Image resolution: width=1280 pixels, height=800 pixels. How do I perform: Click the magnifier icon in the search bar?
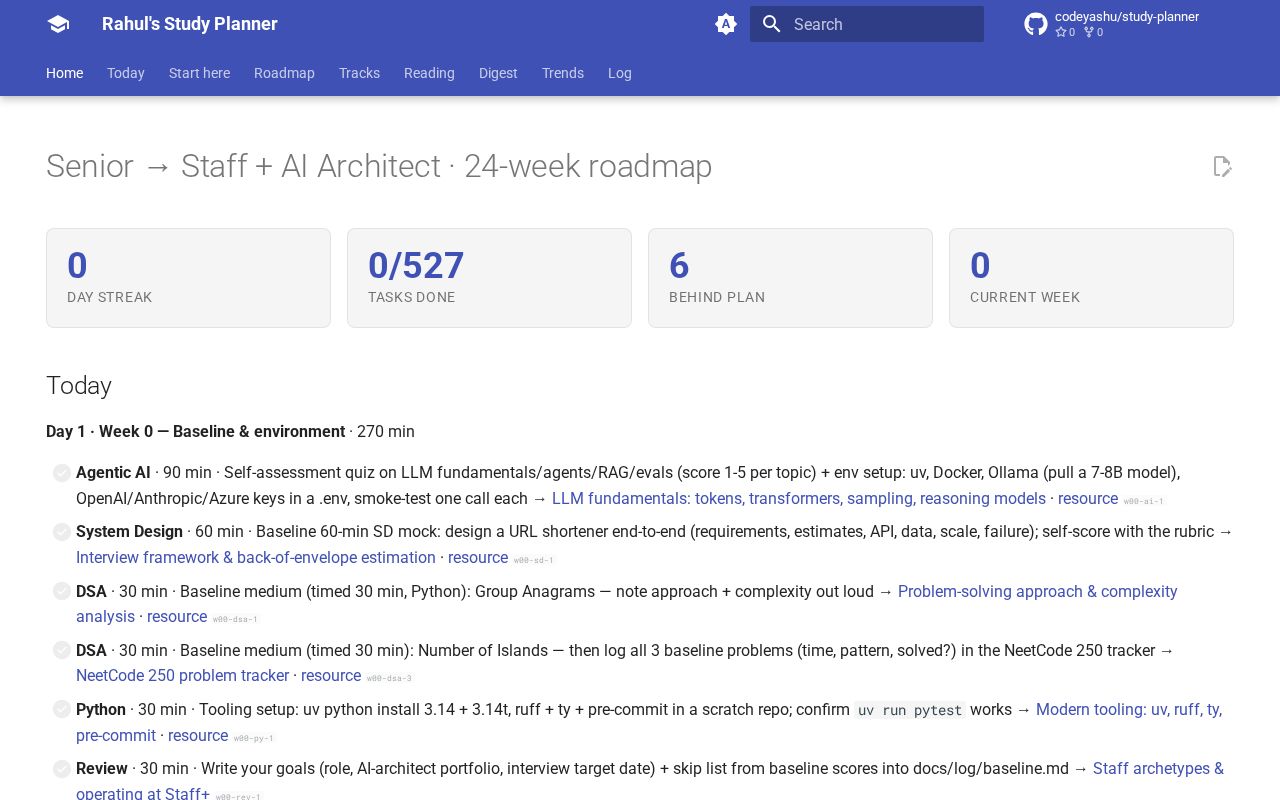tap(771, 24)
